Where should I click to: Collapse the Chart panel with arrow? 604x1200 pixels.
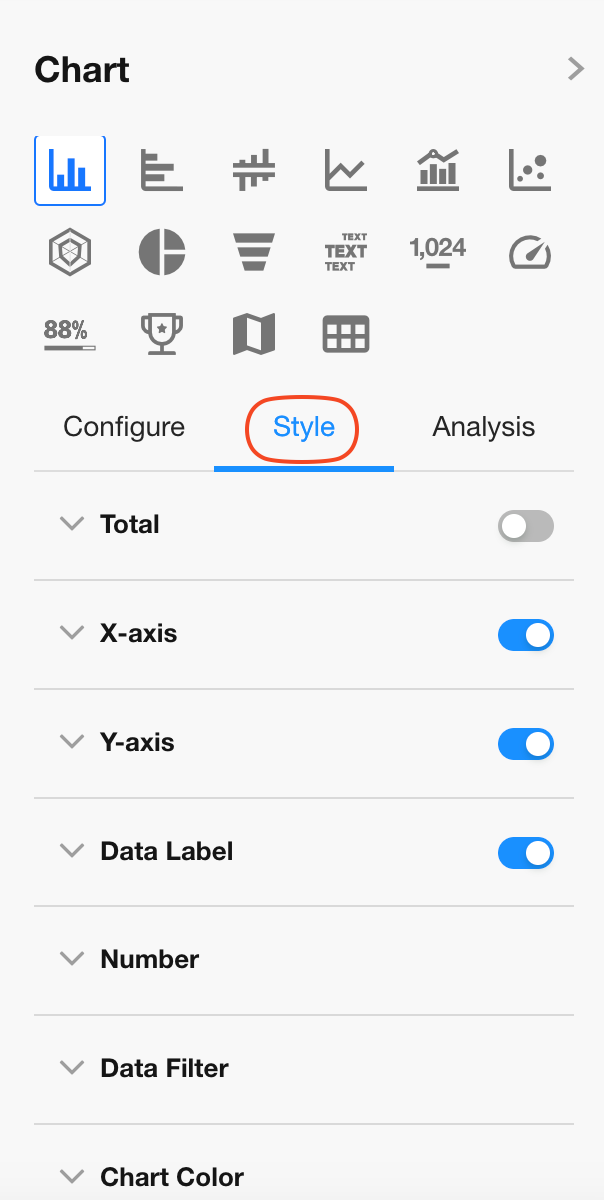575,69
